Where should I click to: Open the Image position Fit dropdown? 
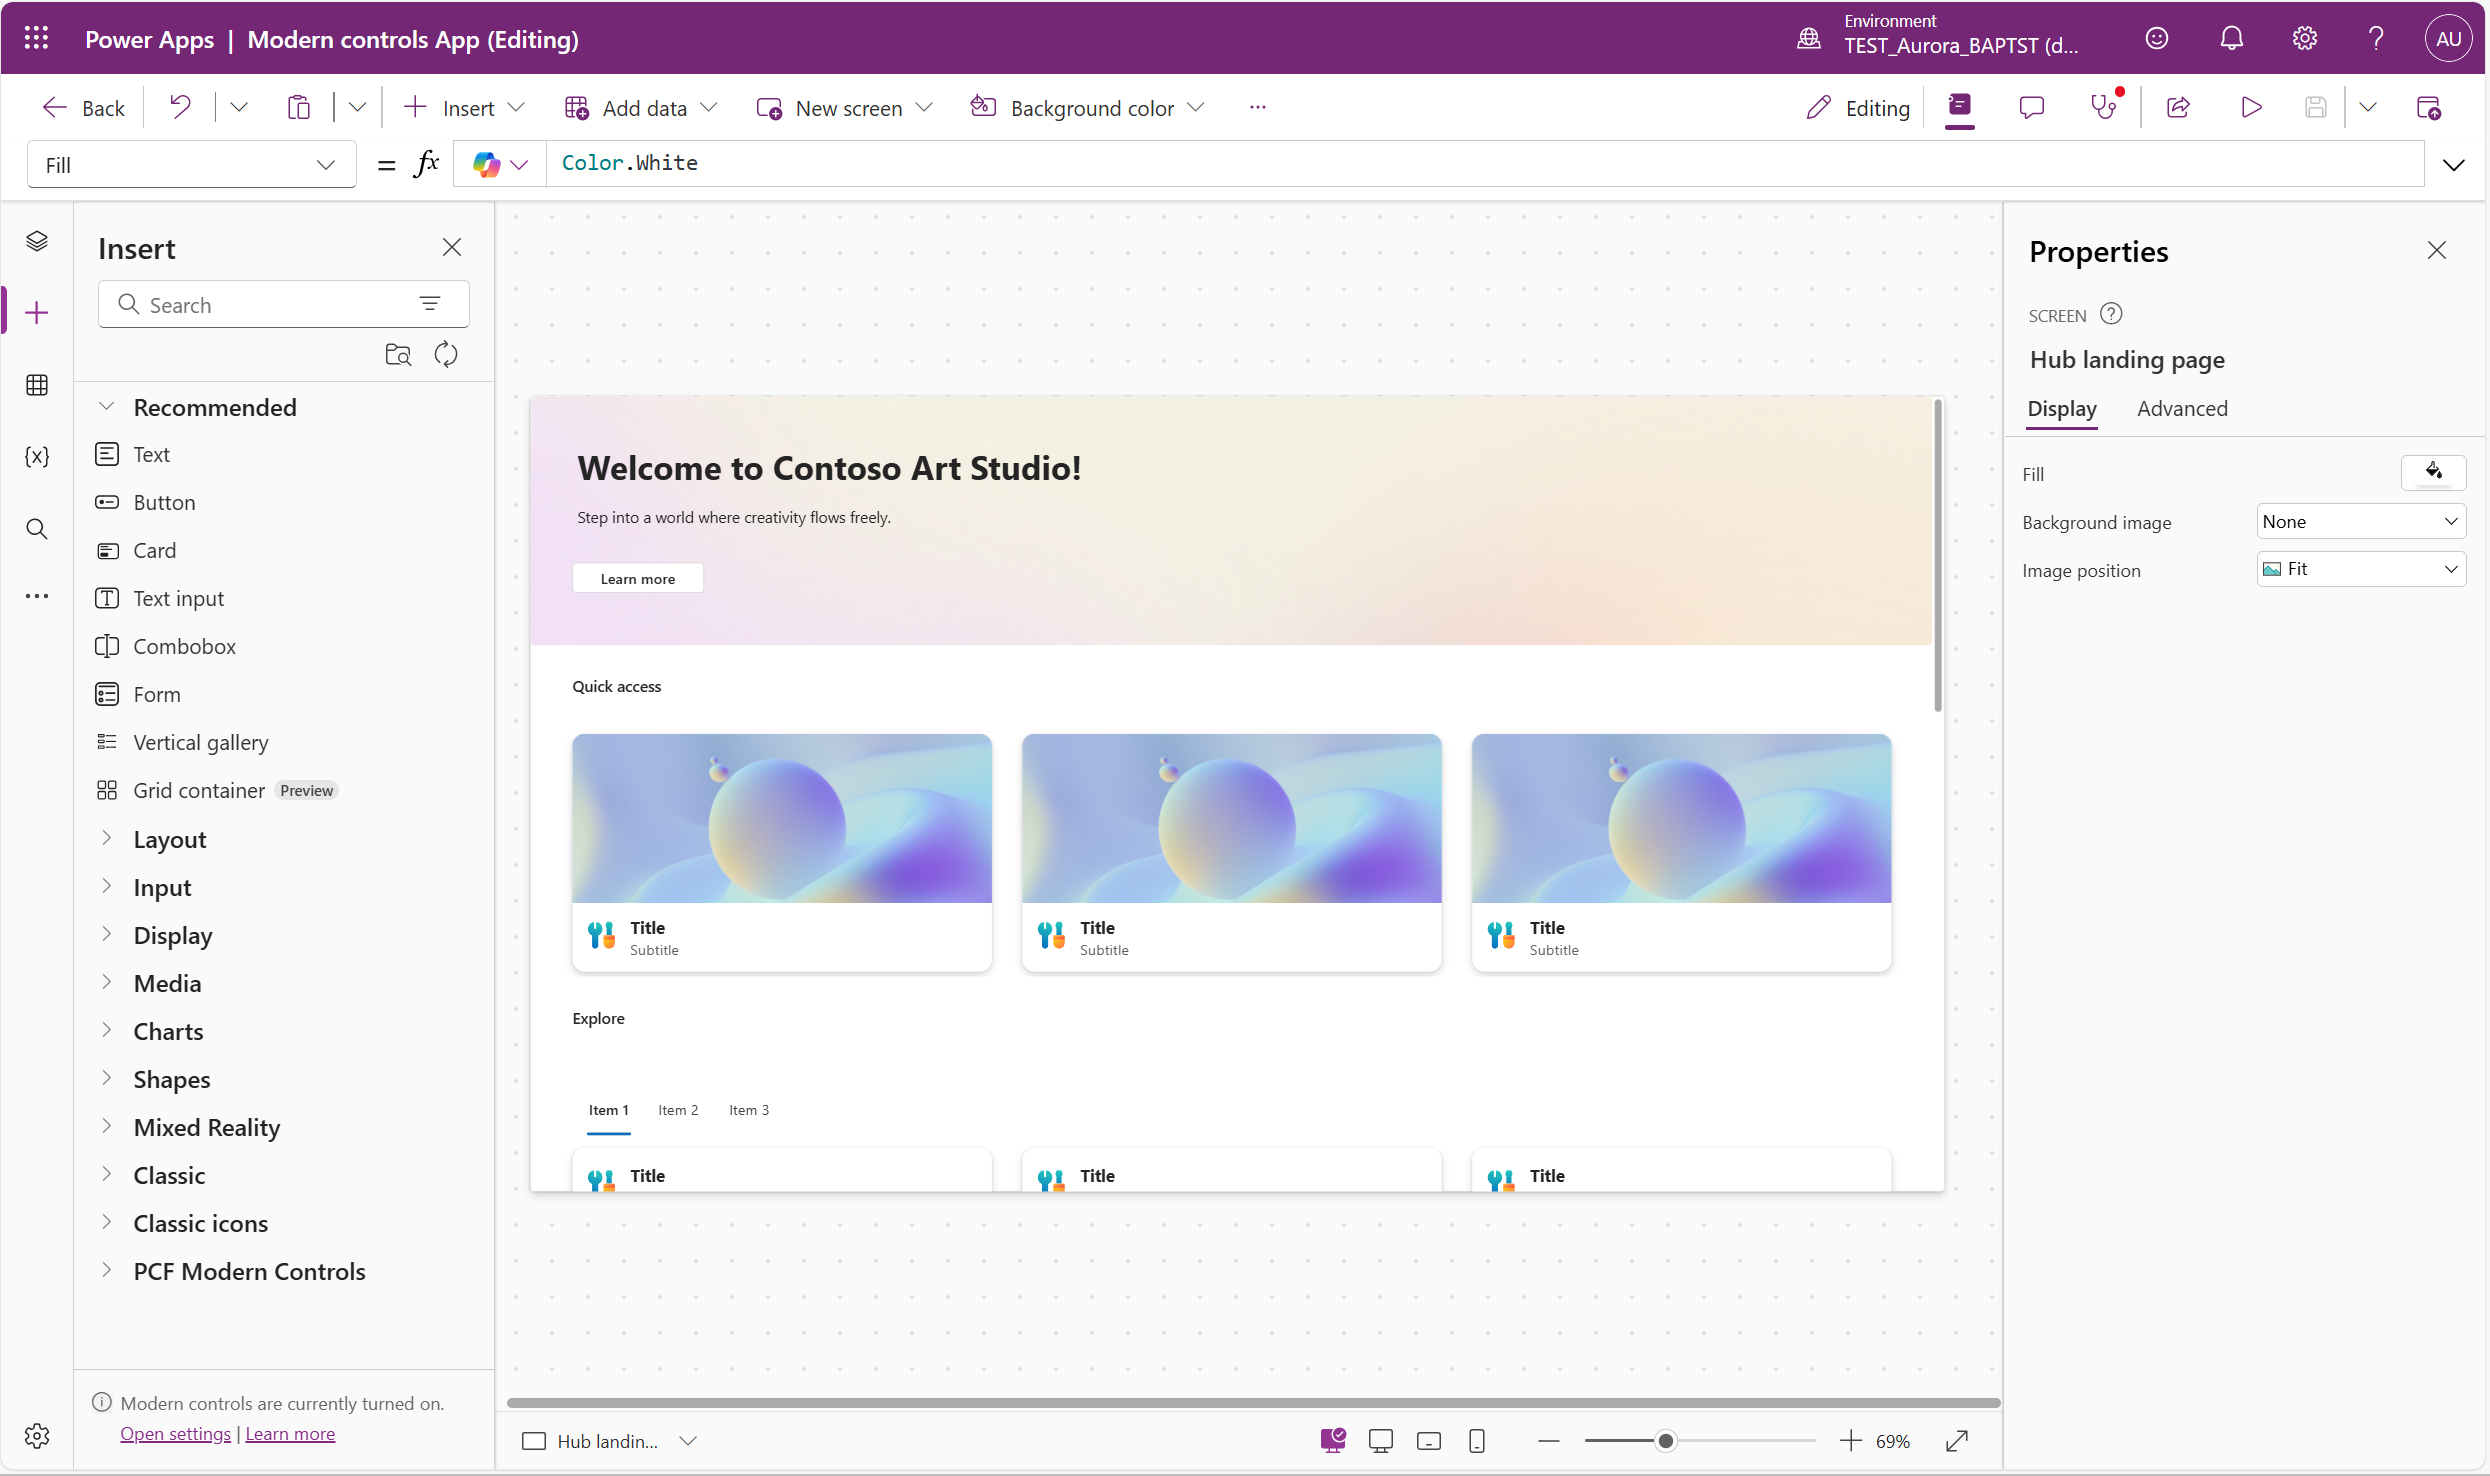point(2361,569)
